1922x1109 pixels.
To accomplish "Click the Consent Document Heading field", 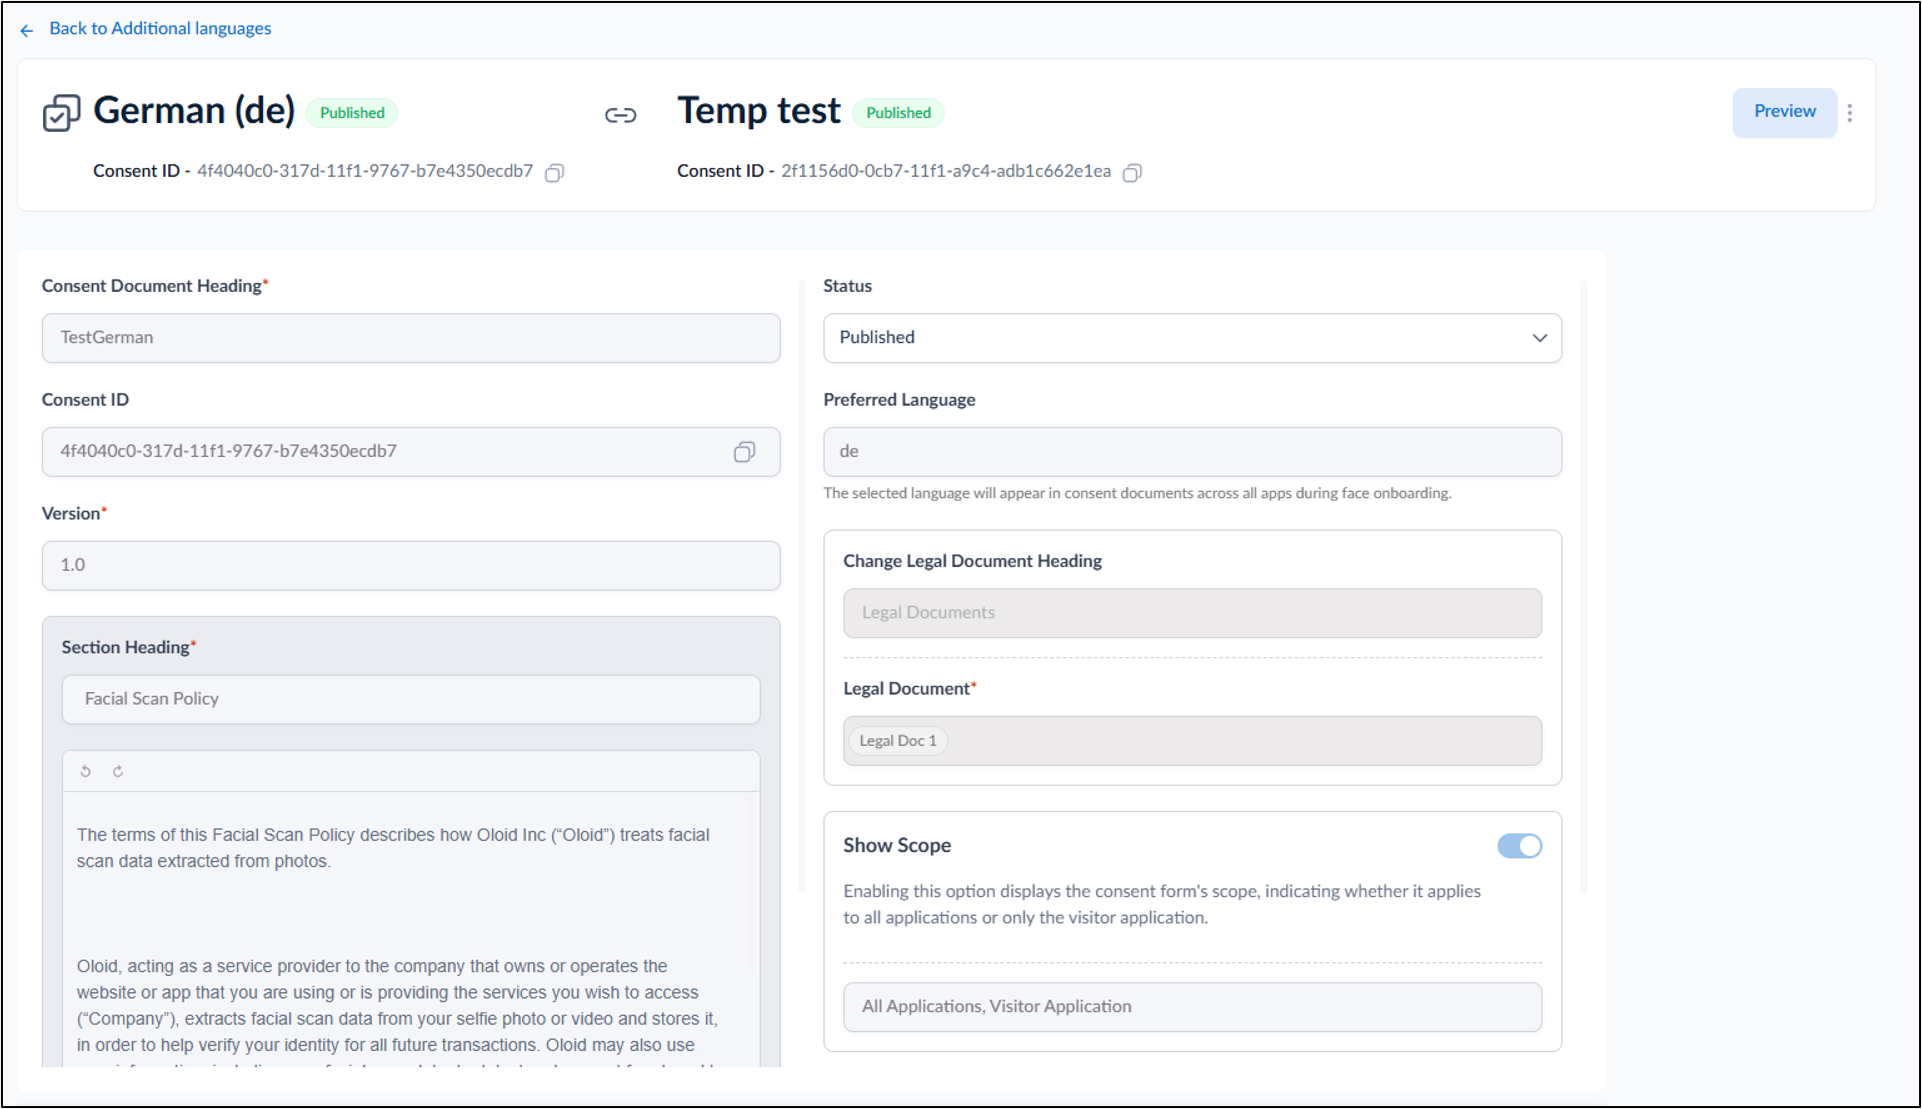I will click(411, 338).
